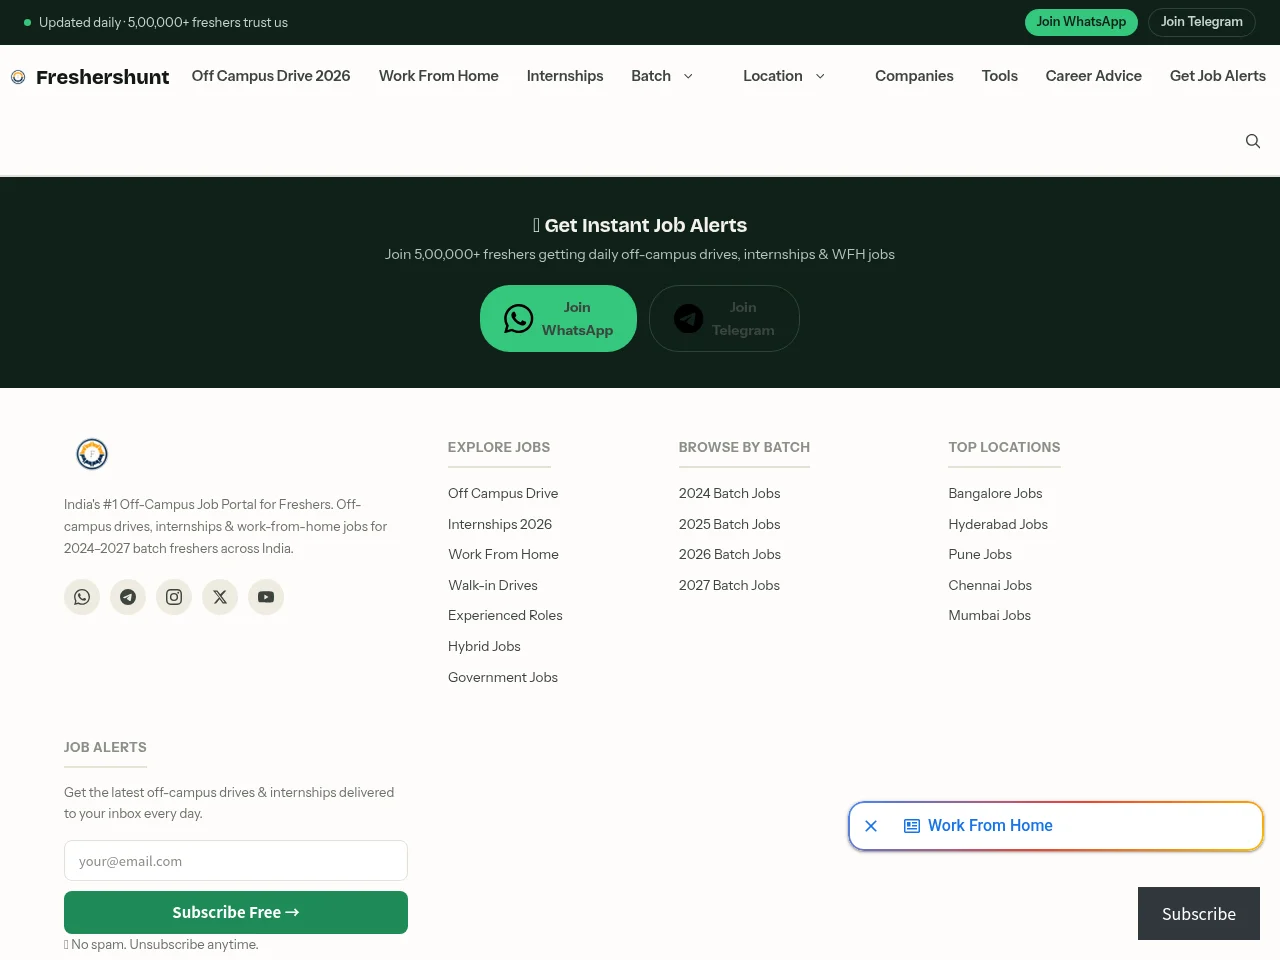Click the large dark Join Telegram button
1280x960 pixels.
coord(724,319)
